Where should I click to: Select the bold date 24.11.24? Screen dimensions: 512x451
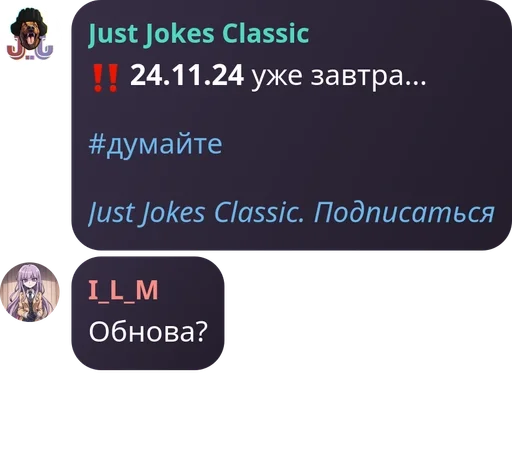[x=187, y=76]
